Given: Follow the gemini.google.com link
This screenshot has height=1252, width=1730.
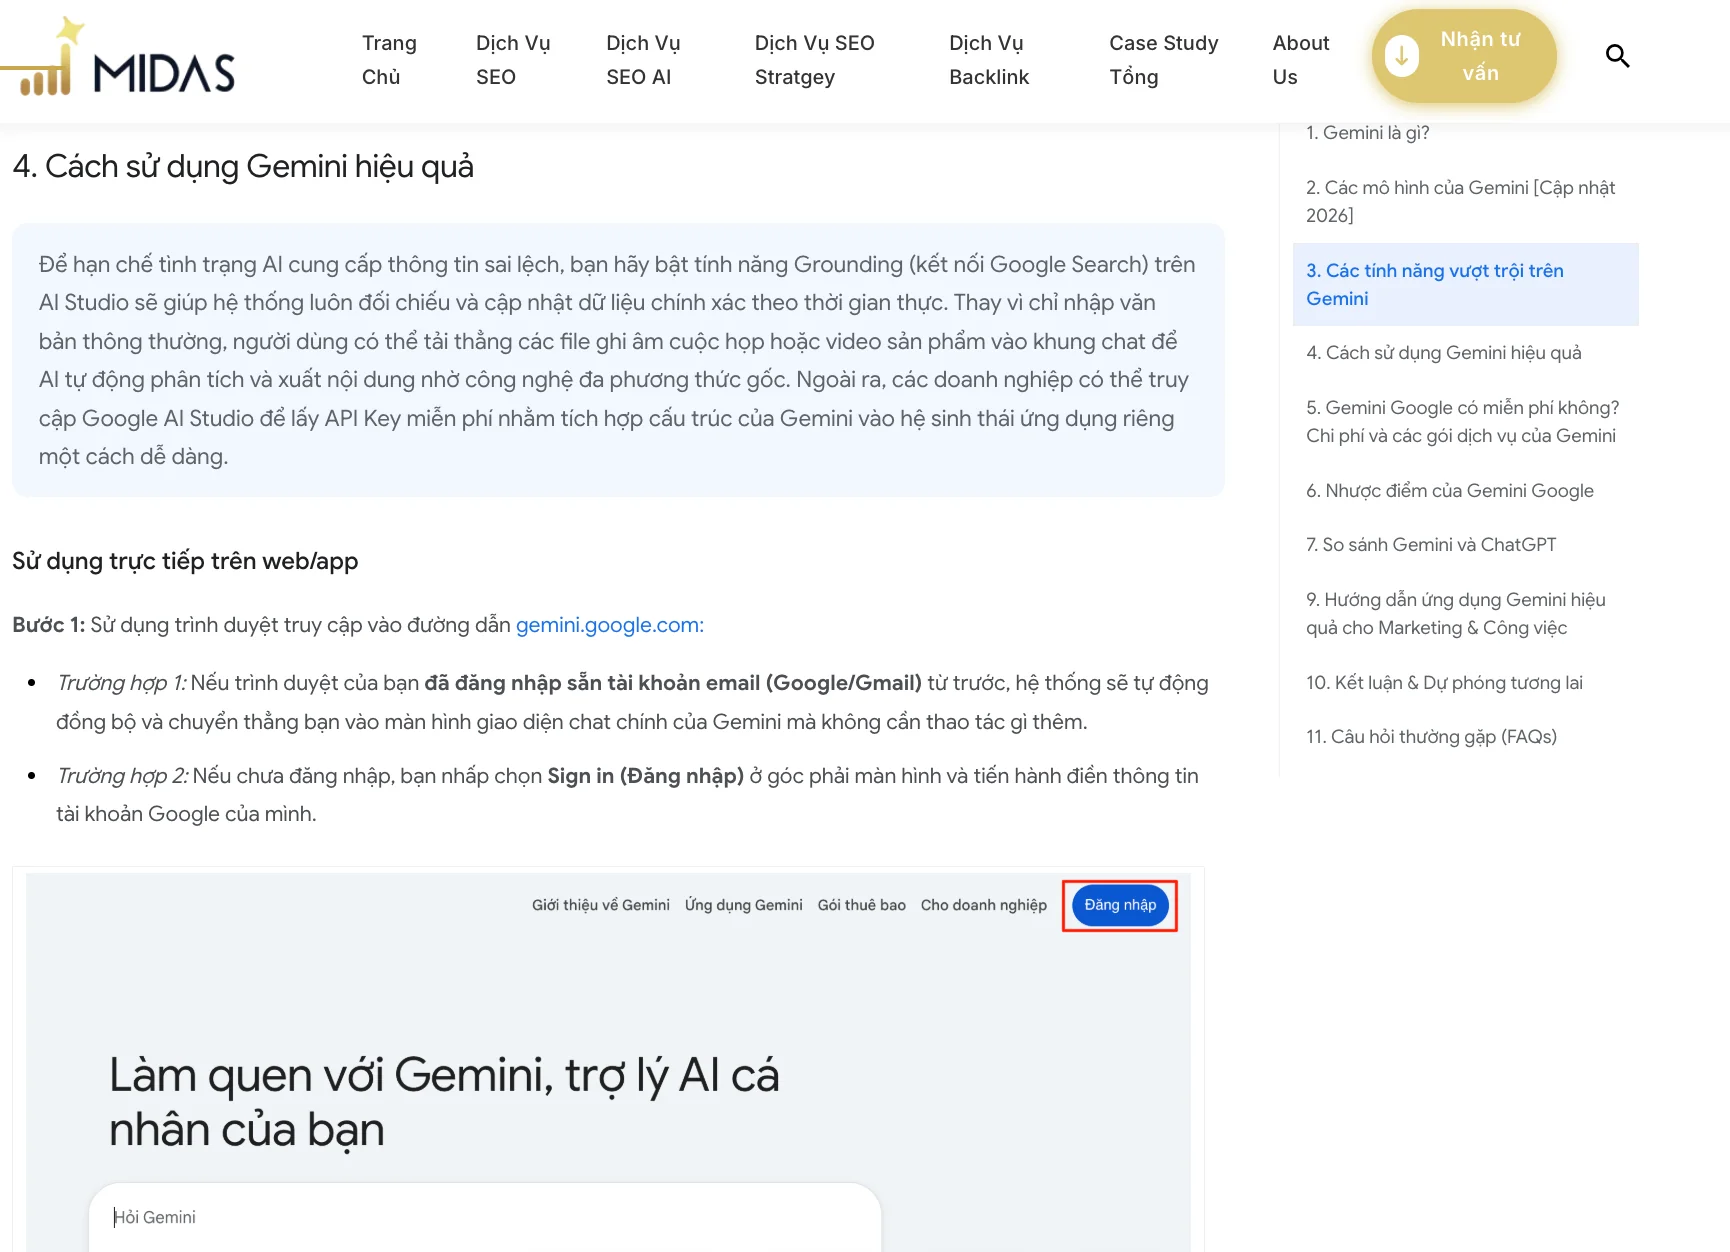Looking at the screenshot, I should (610, 625).
